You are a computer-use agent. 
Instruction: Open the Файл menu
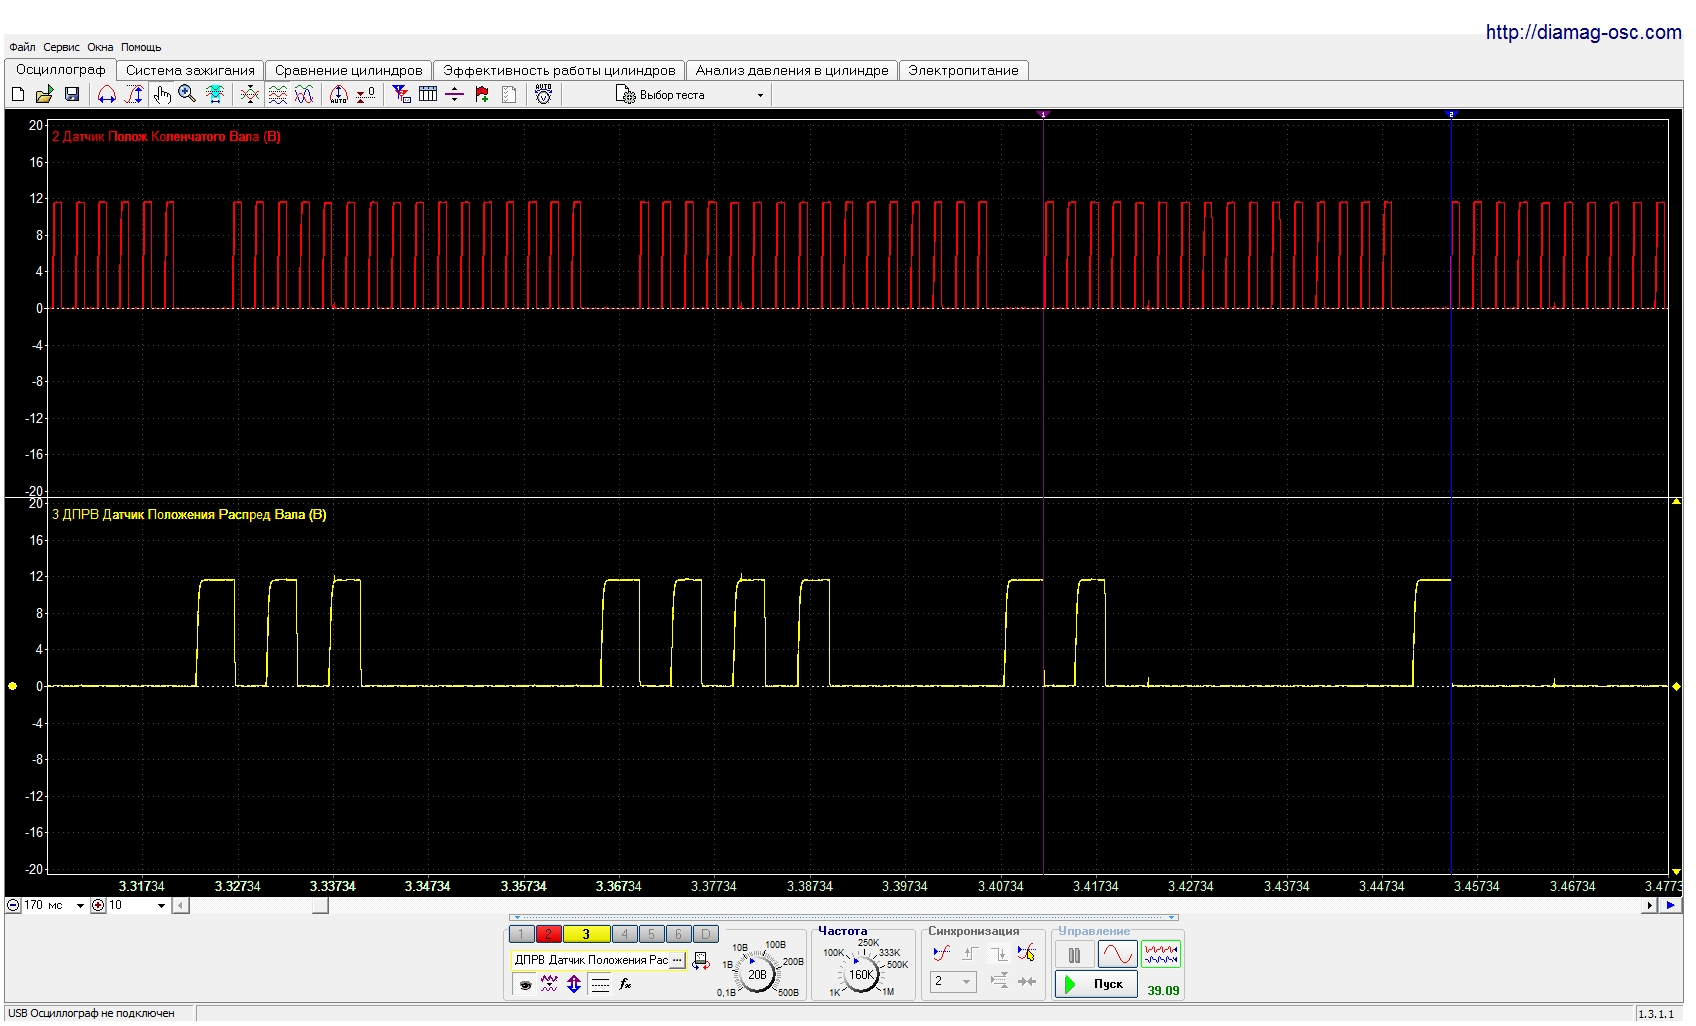(22, 47)
